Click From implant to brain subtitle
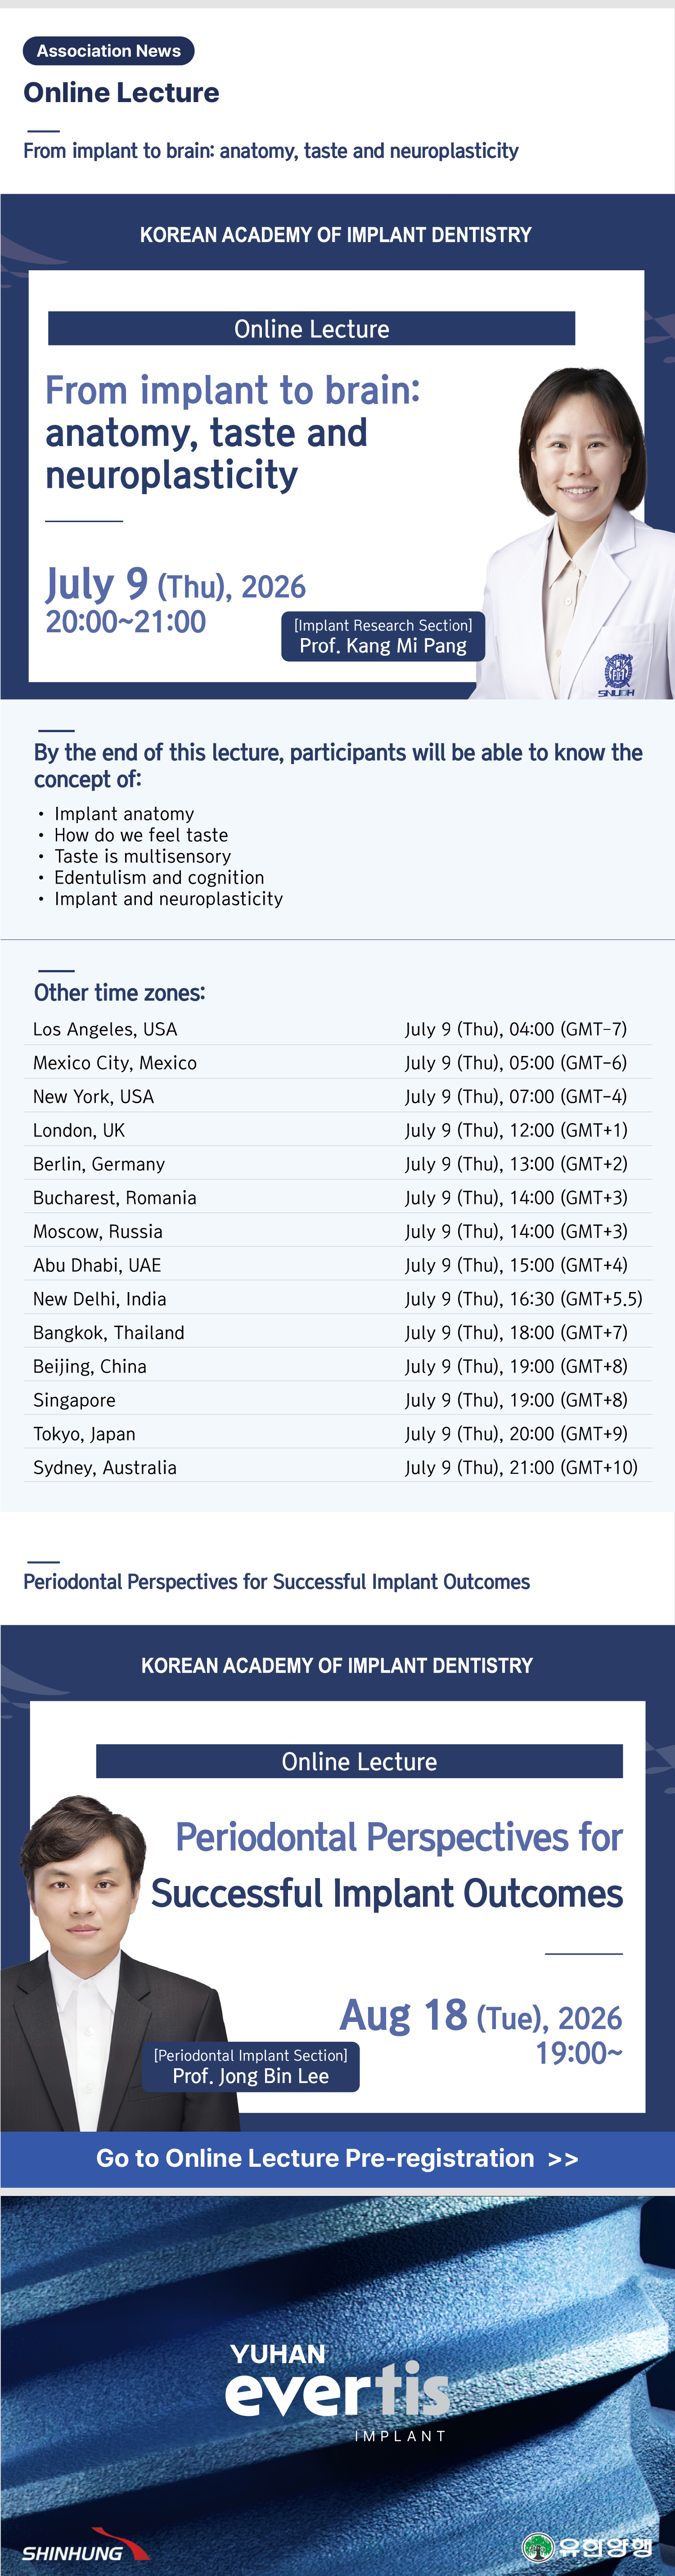 point(270,151)
